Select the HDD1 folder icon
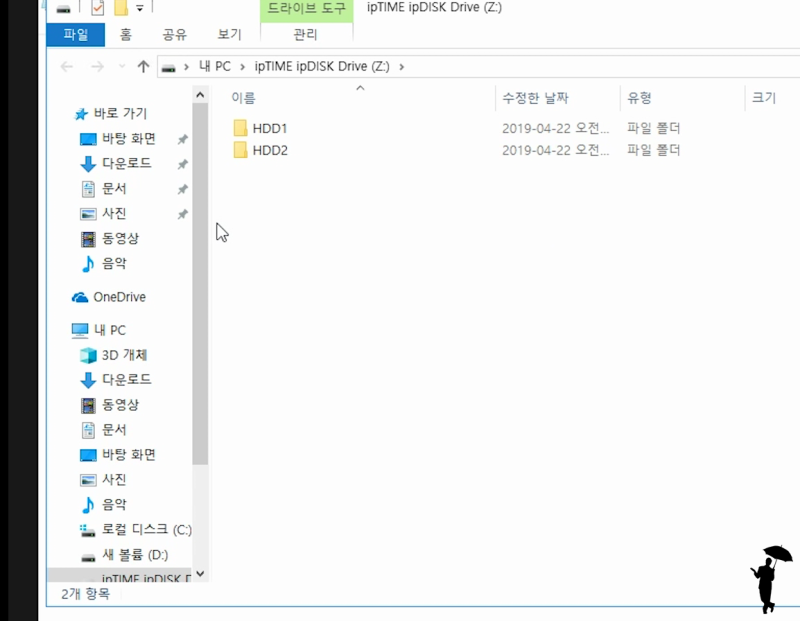The width and height of the screenshot is (800, 621). [240, 128]
